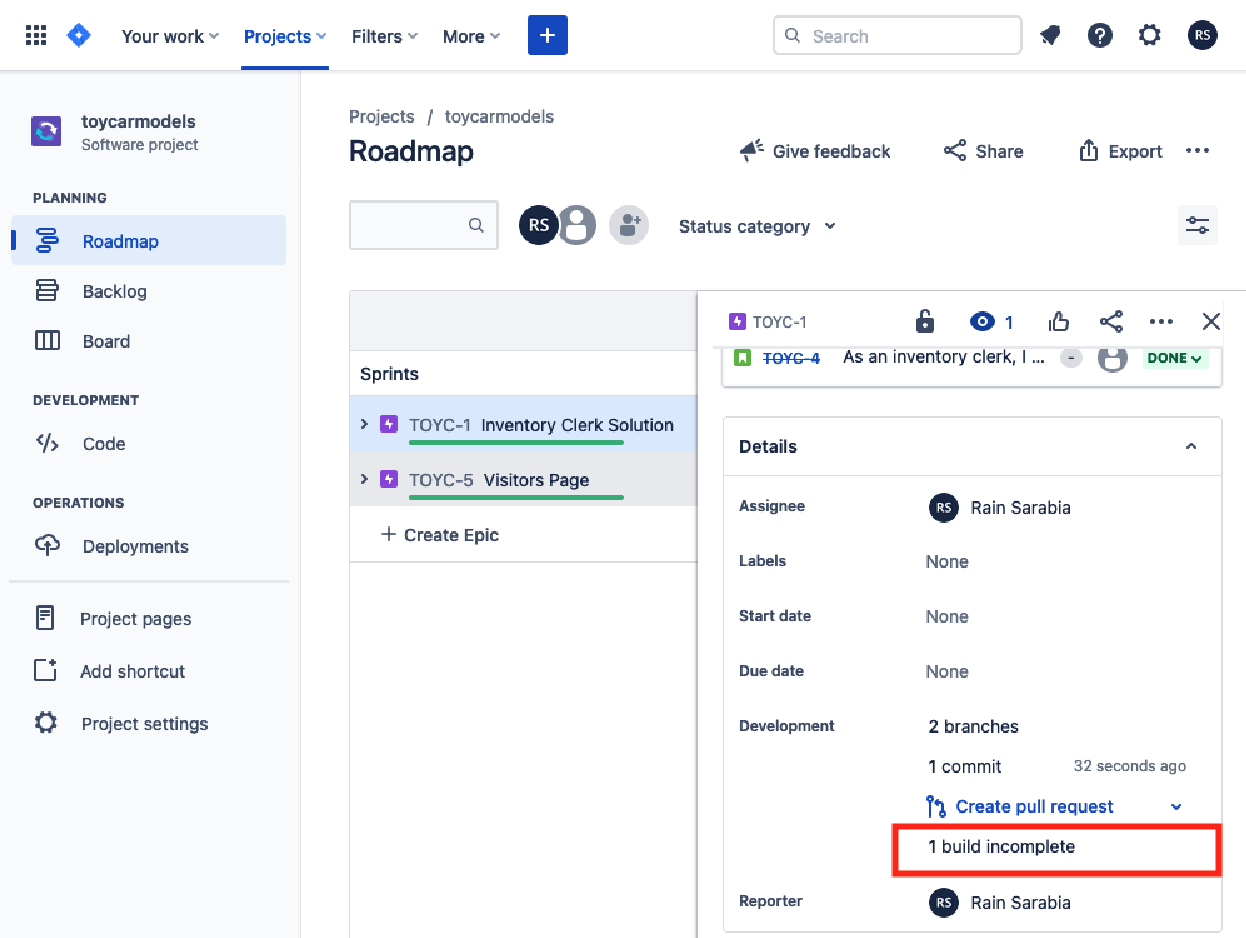Click the Share button on Roadmap
This screenshot has width=1246, height=938.
click(984, 151)
